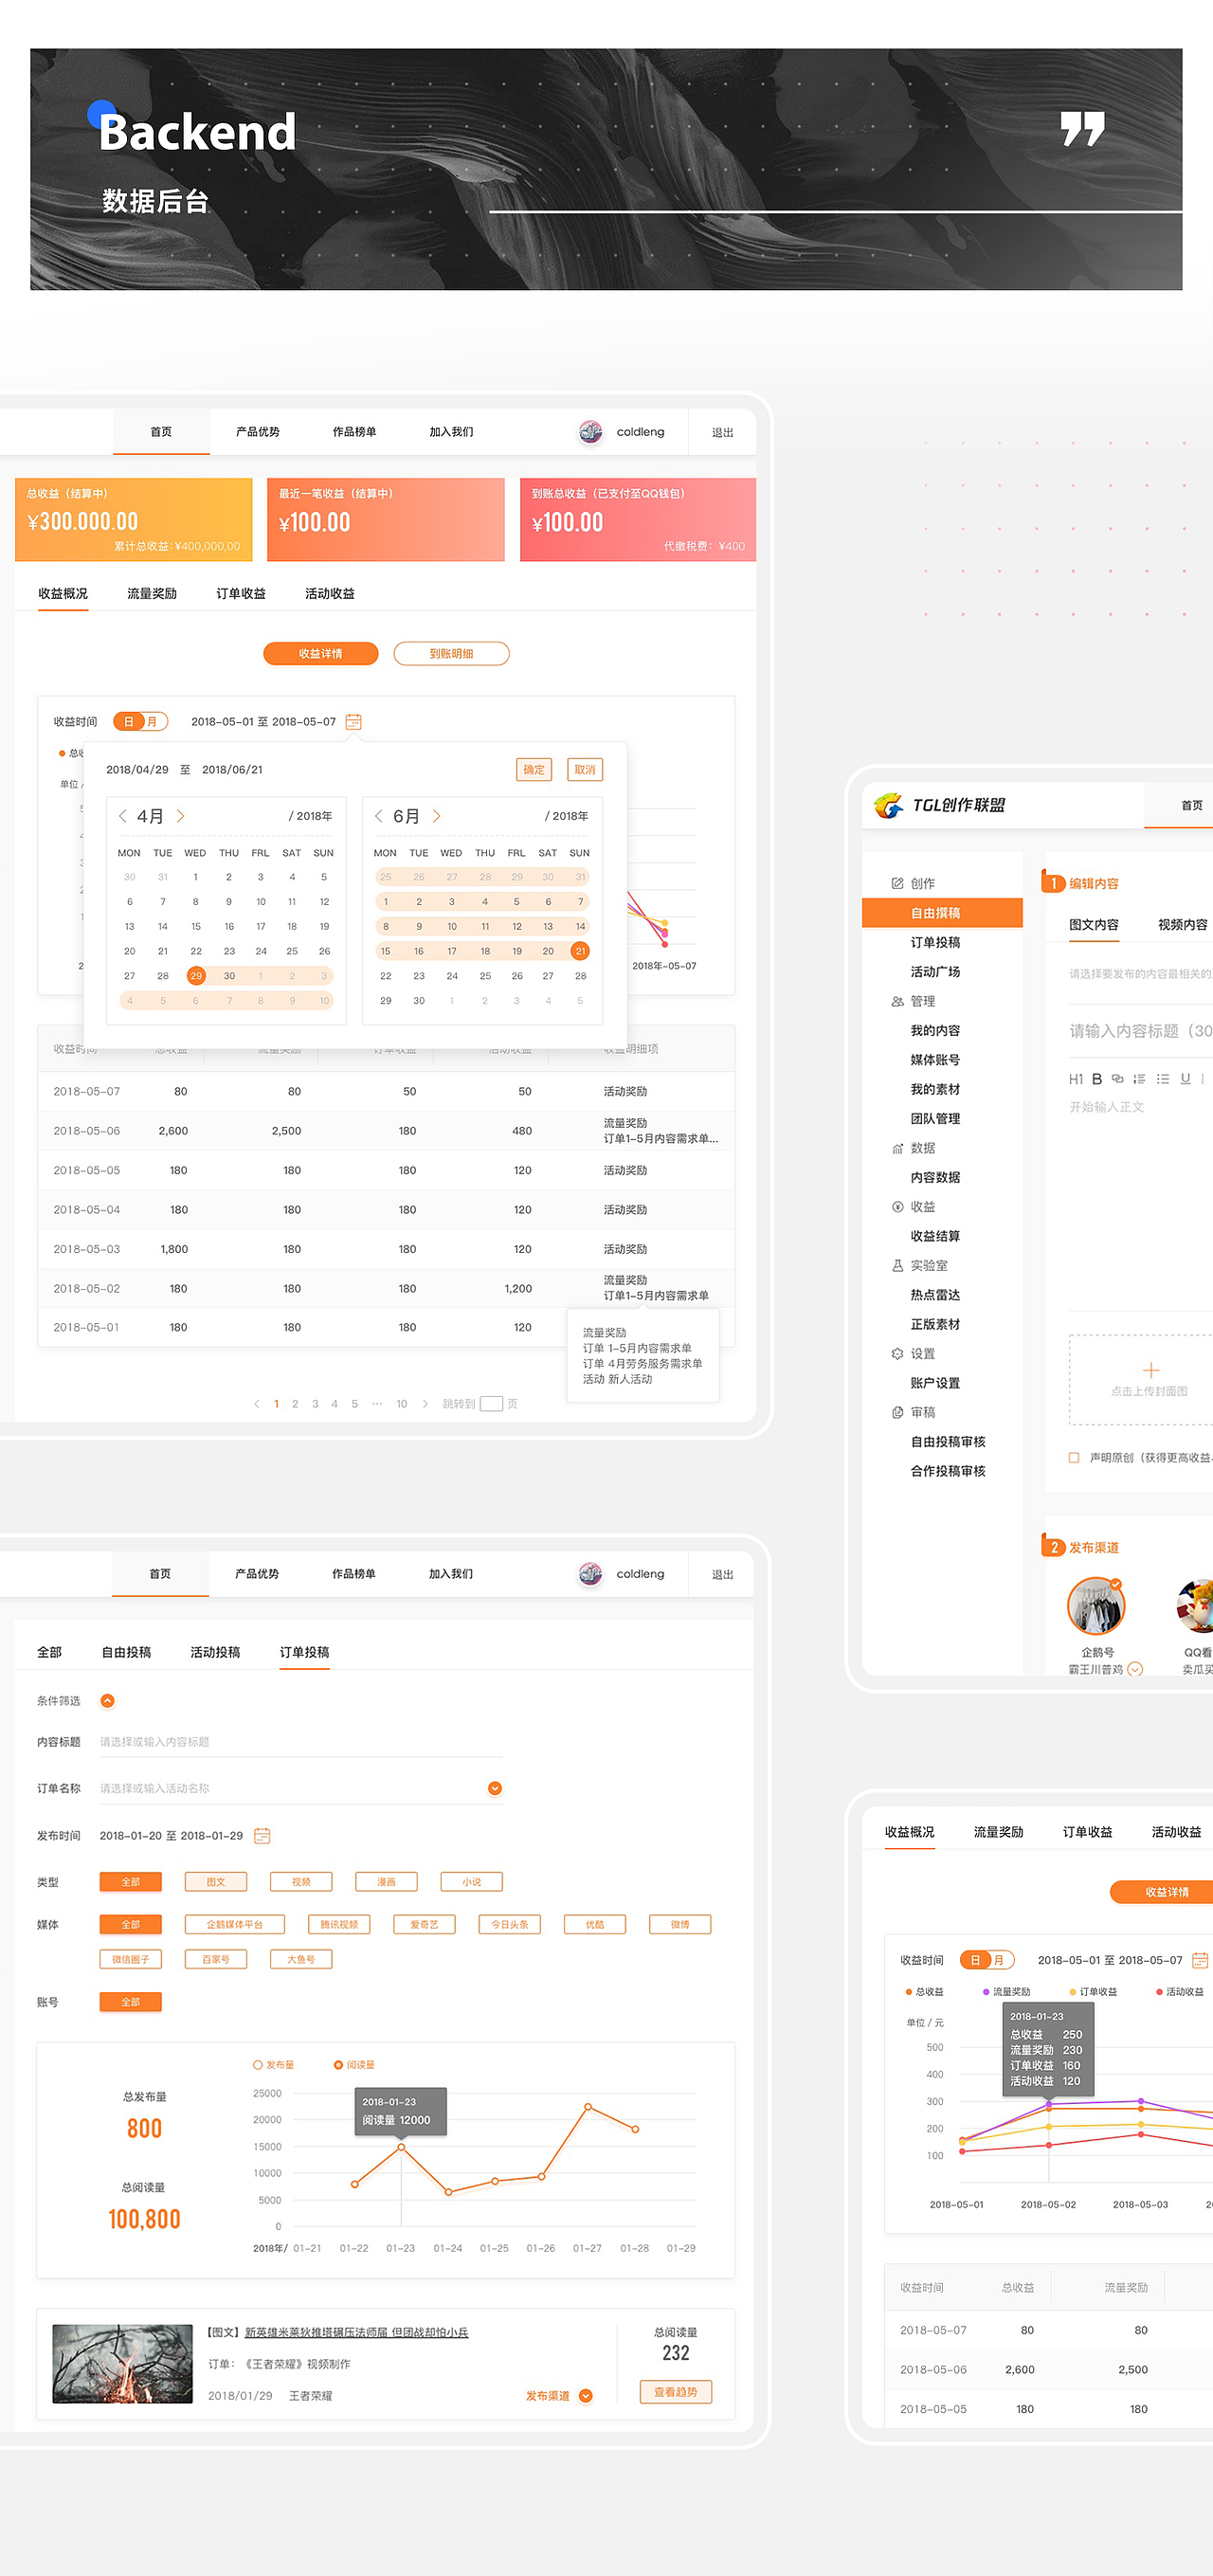1213x2576 pixels.
Task: Apply H1 heading format in editor
Action: point(1075,1079)
